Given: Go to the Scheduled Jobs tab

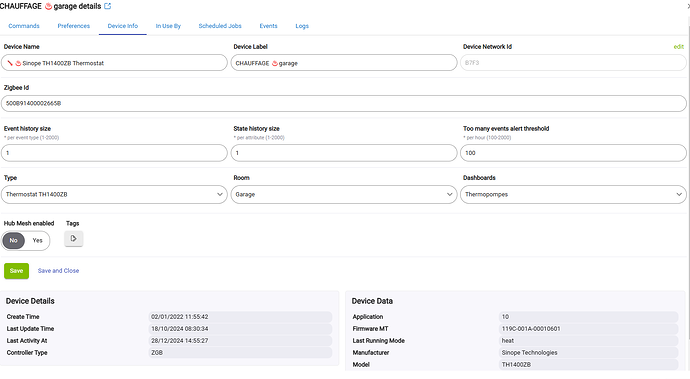Looking at the screenshot, I should pyautogui.click(x=220, y=26).
